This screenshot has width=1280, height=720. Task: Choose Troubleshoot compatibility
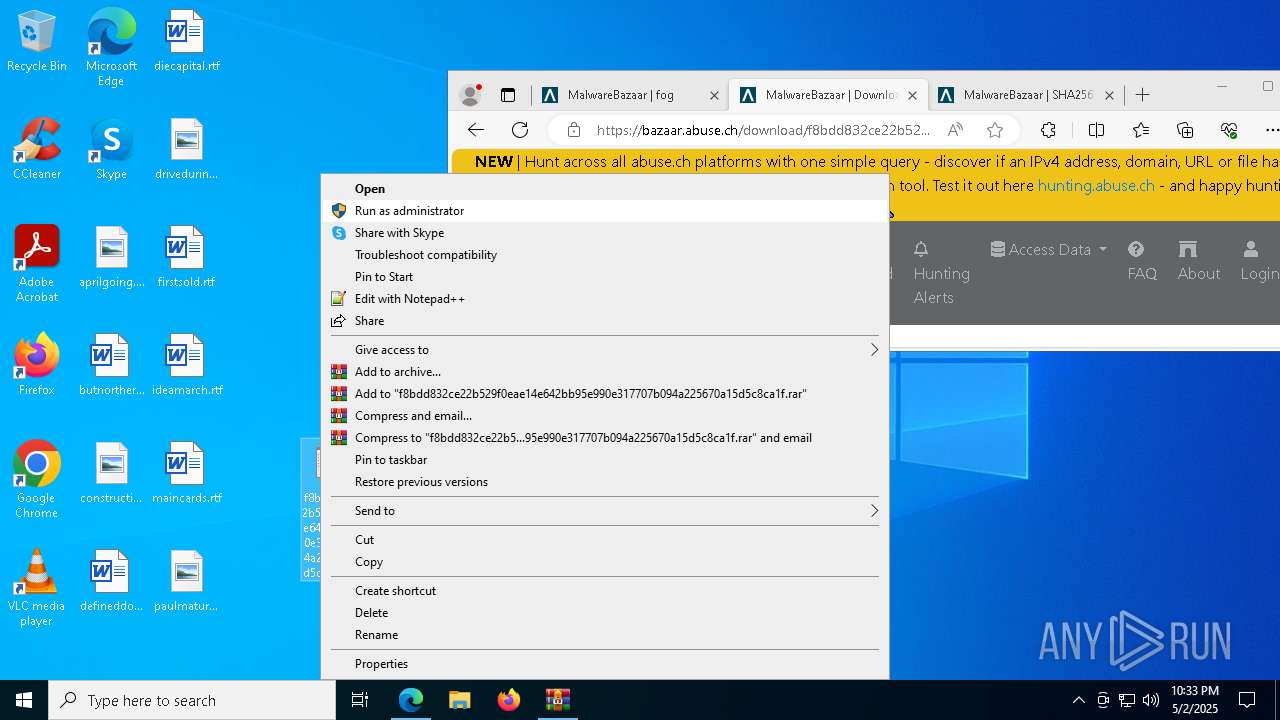click(604, 255)
